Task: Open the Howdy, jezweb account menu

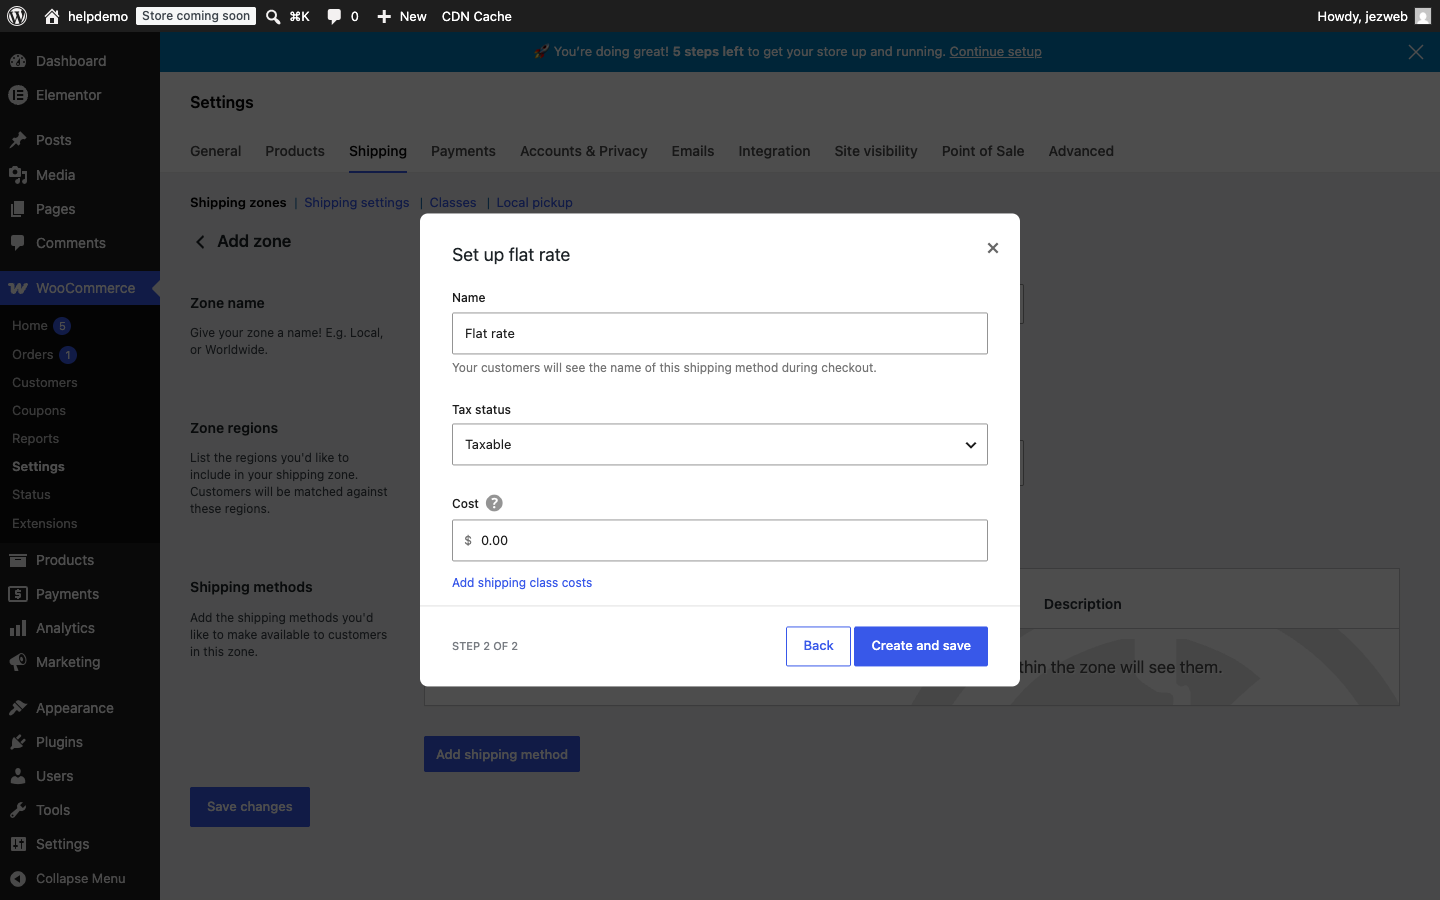Action: (1374, 16)
